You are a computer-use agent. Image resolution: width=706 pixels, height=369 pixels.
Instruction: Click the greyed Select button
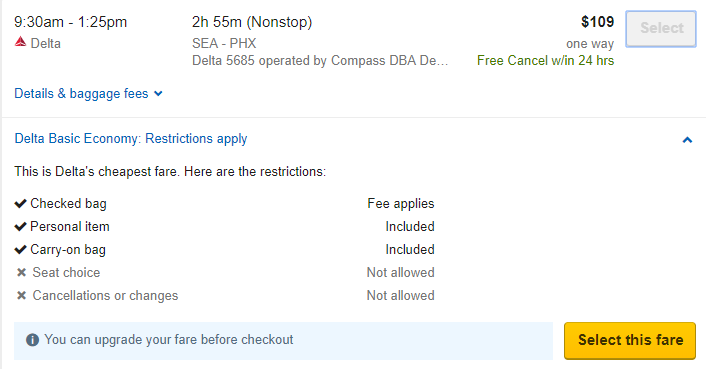(x=661, y=28)
